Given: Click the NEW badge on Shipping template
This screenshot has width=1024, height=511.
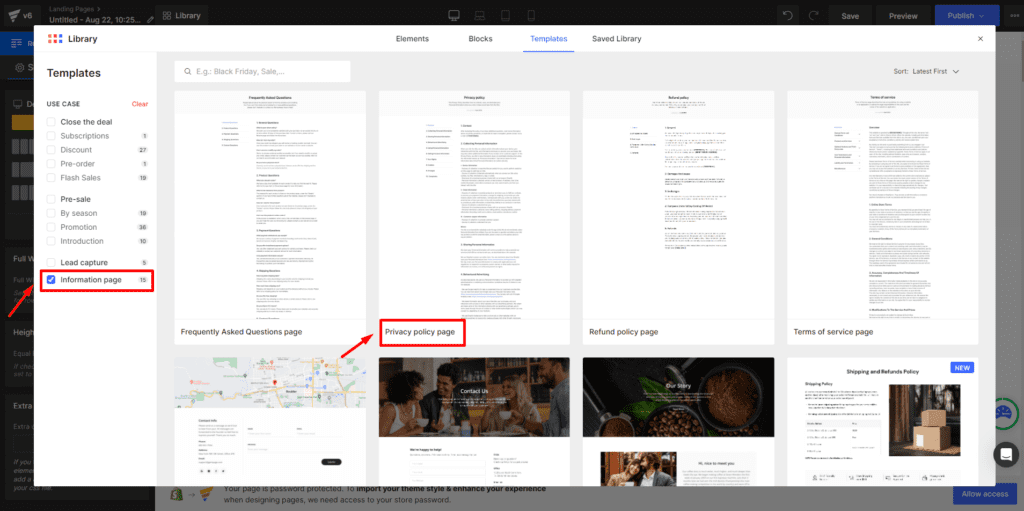Looking at the screenshot, I should click(x=962, y=367).
